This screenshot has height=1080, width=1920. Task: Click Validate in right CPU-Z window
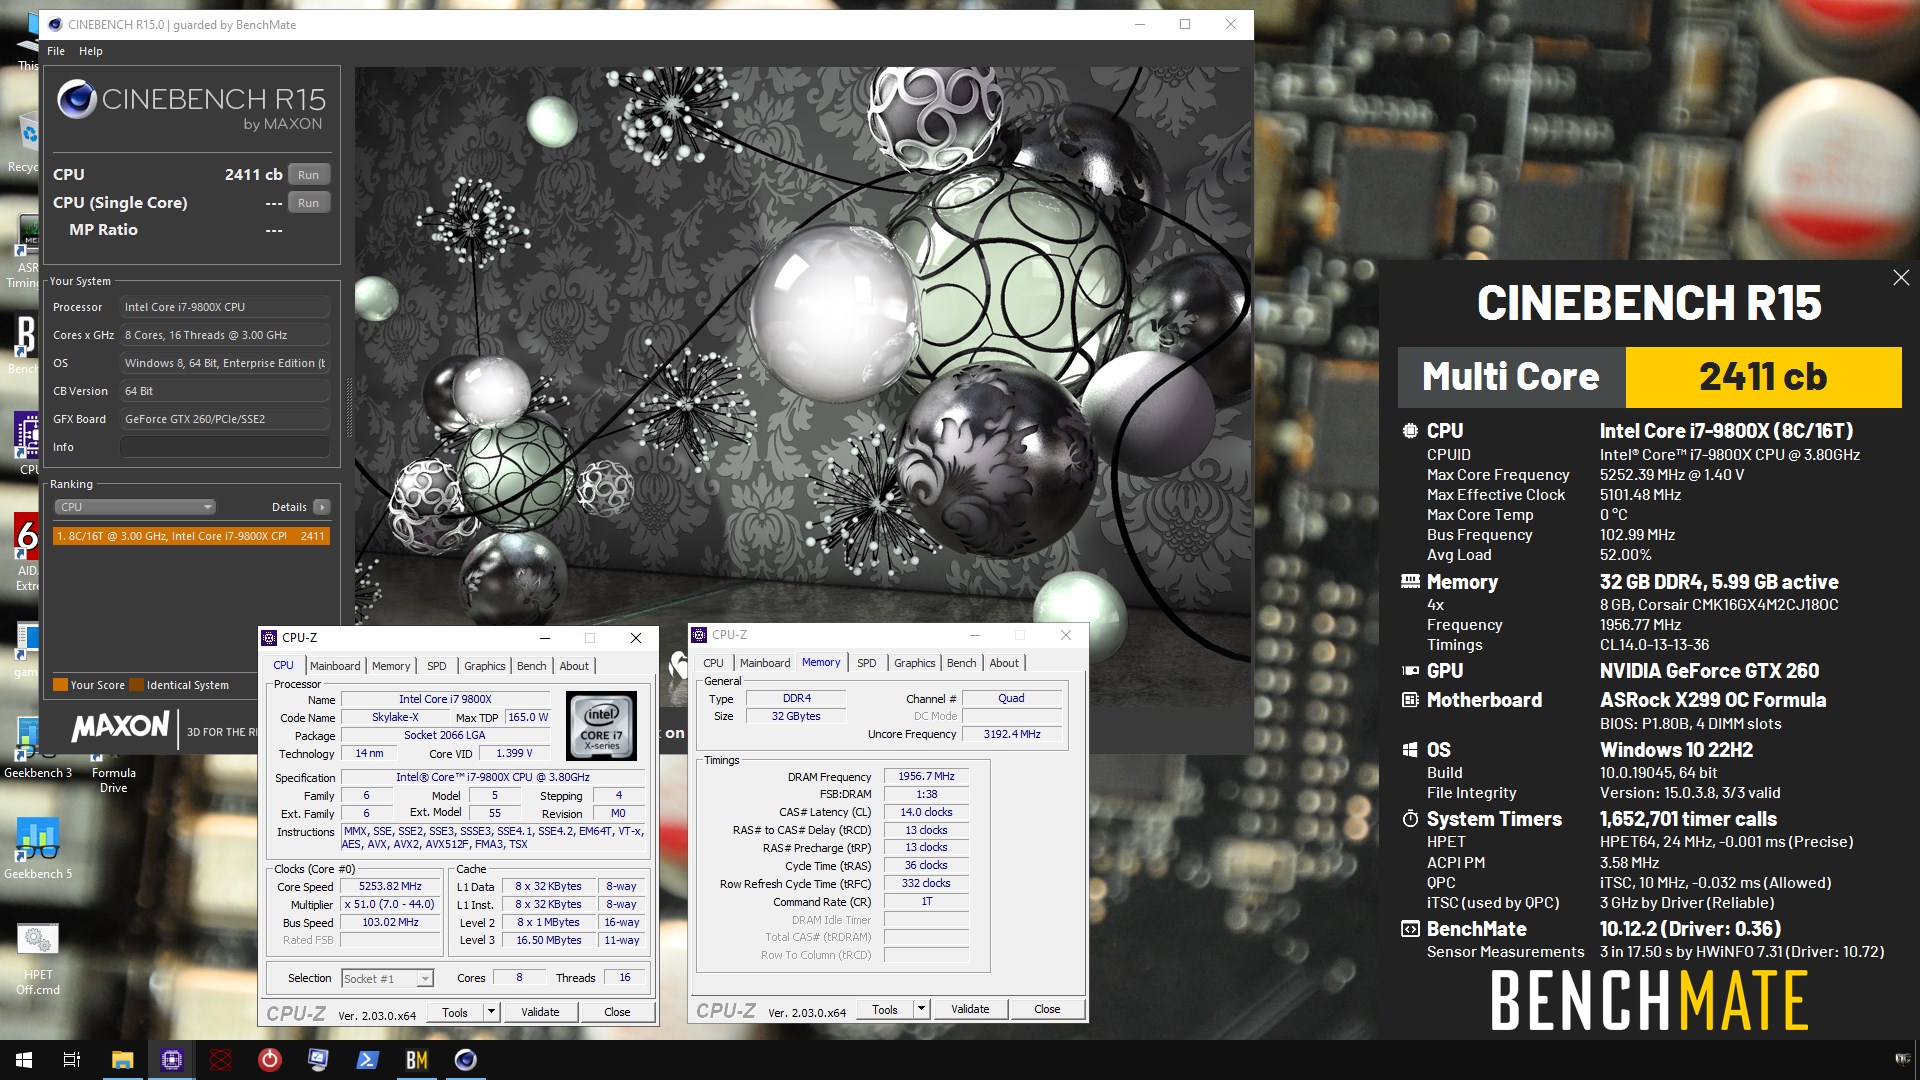(x=970, y=1010)
